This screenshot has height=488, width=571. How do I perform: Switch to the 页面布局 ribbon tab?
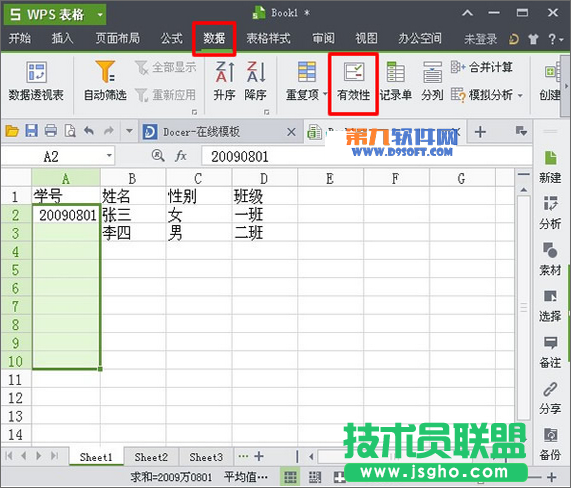point(118,38)
